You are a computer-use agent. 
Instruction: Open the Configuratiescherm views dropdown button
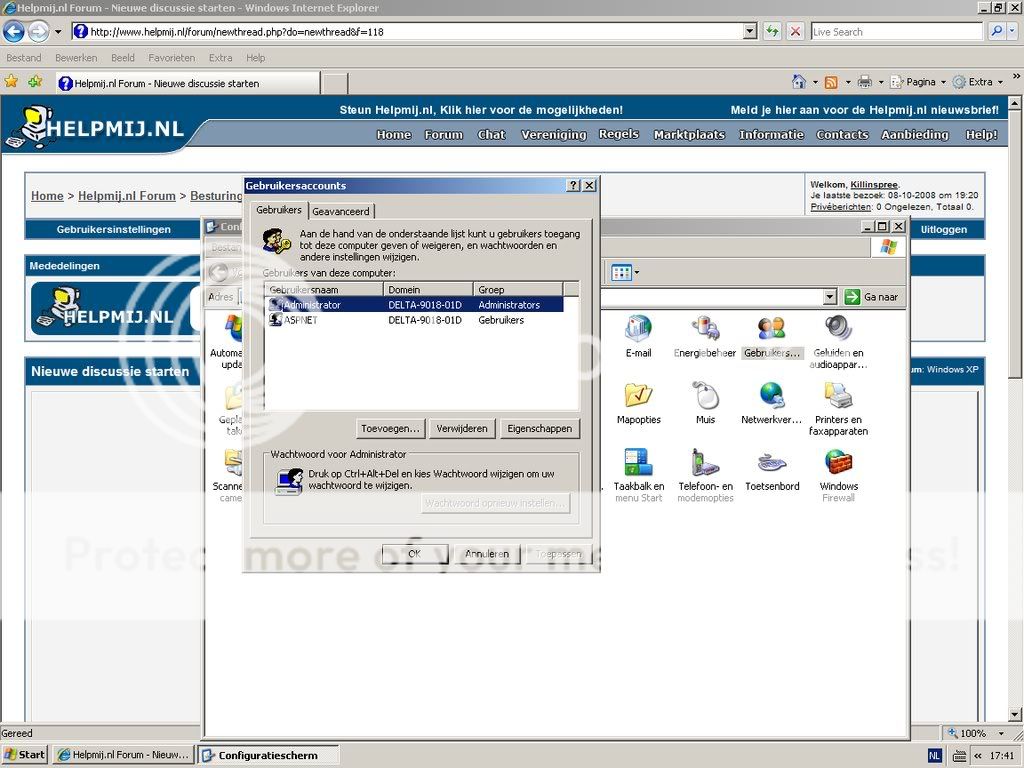[x=625, y=273]
